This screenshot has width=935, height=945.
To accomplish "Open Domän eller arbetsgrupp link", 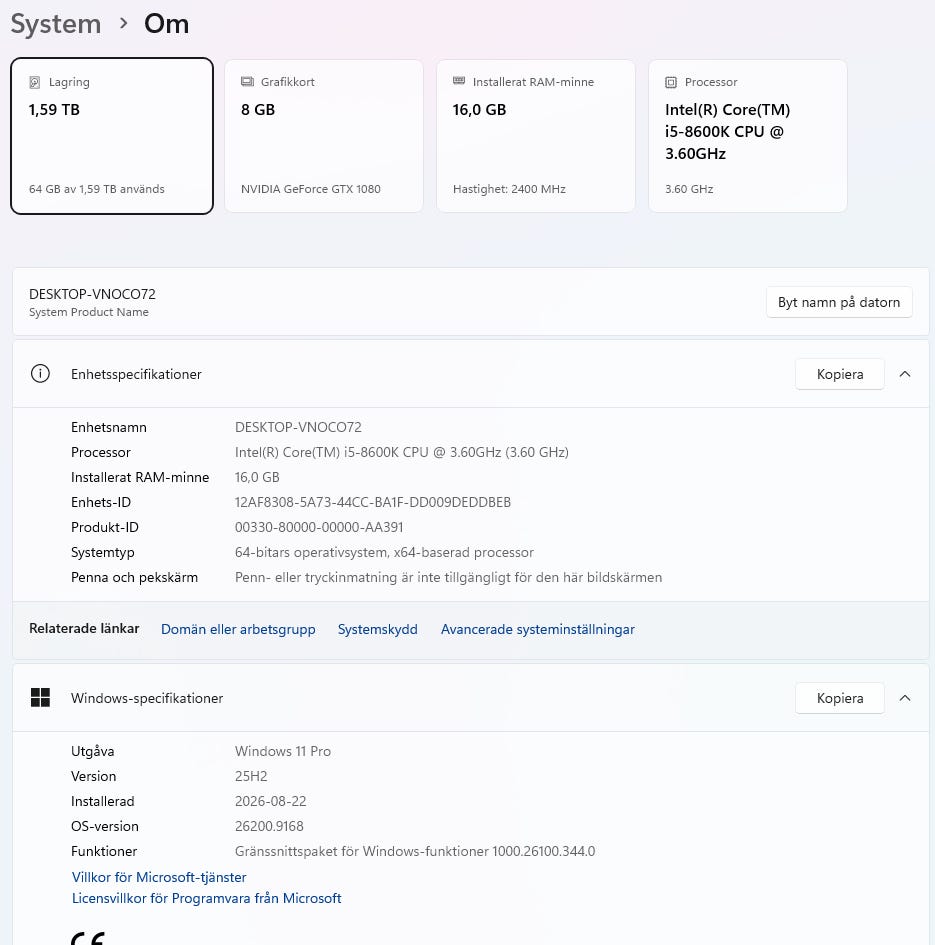I will pyautogui.click(x=238, y=629).
